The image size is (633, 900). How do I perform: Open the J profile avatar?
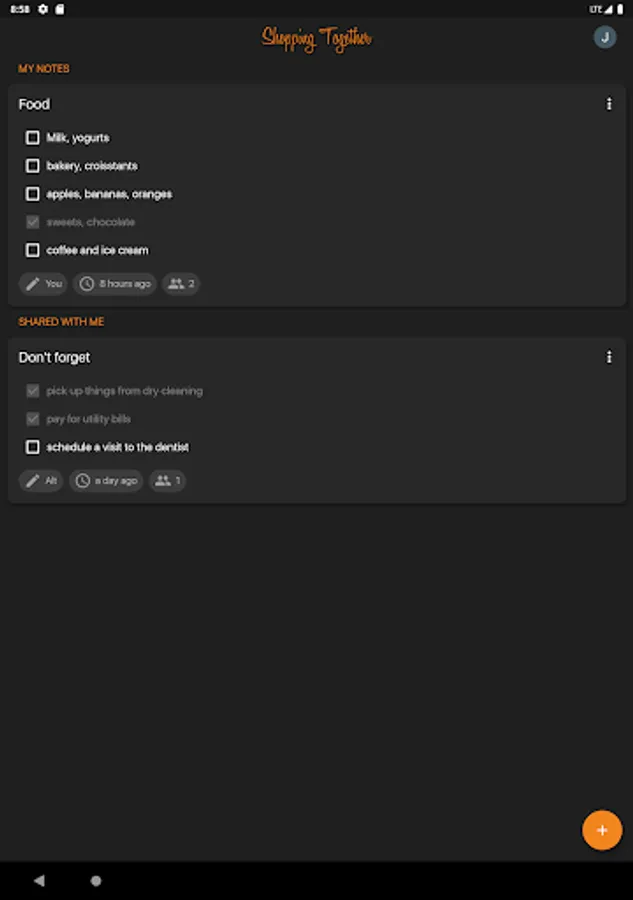(x=604, y=38)
